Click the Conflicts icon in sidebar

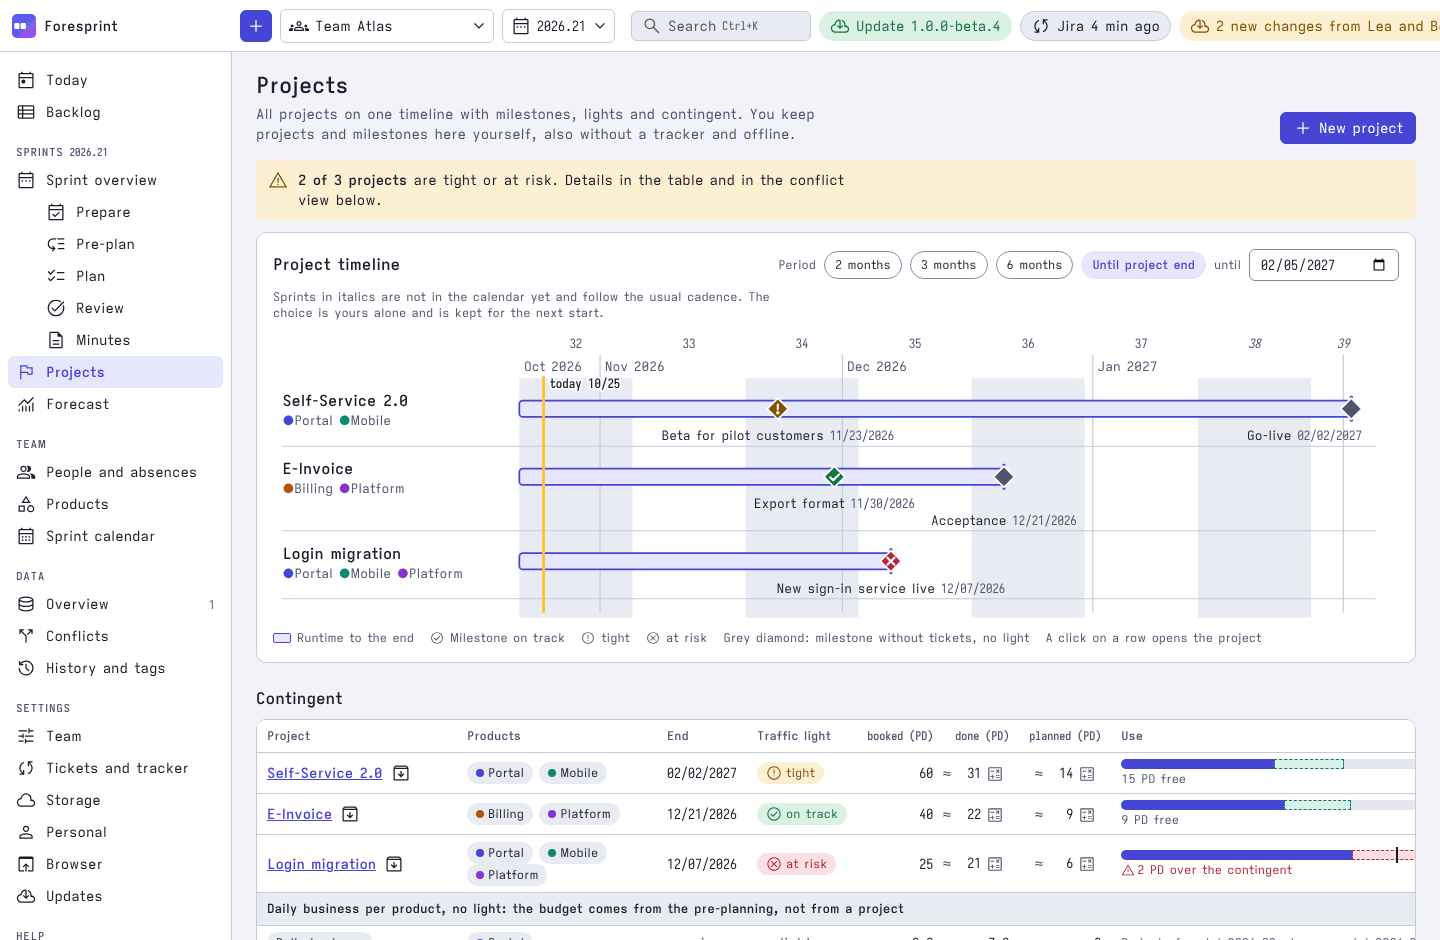tap(26, 636)
